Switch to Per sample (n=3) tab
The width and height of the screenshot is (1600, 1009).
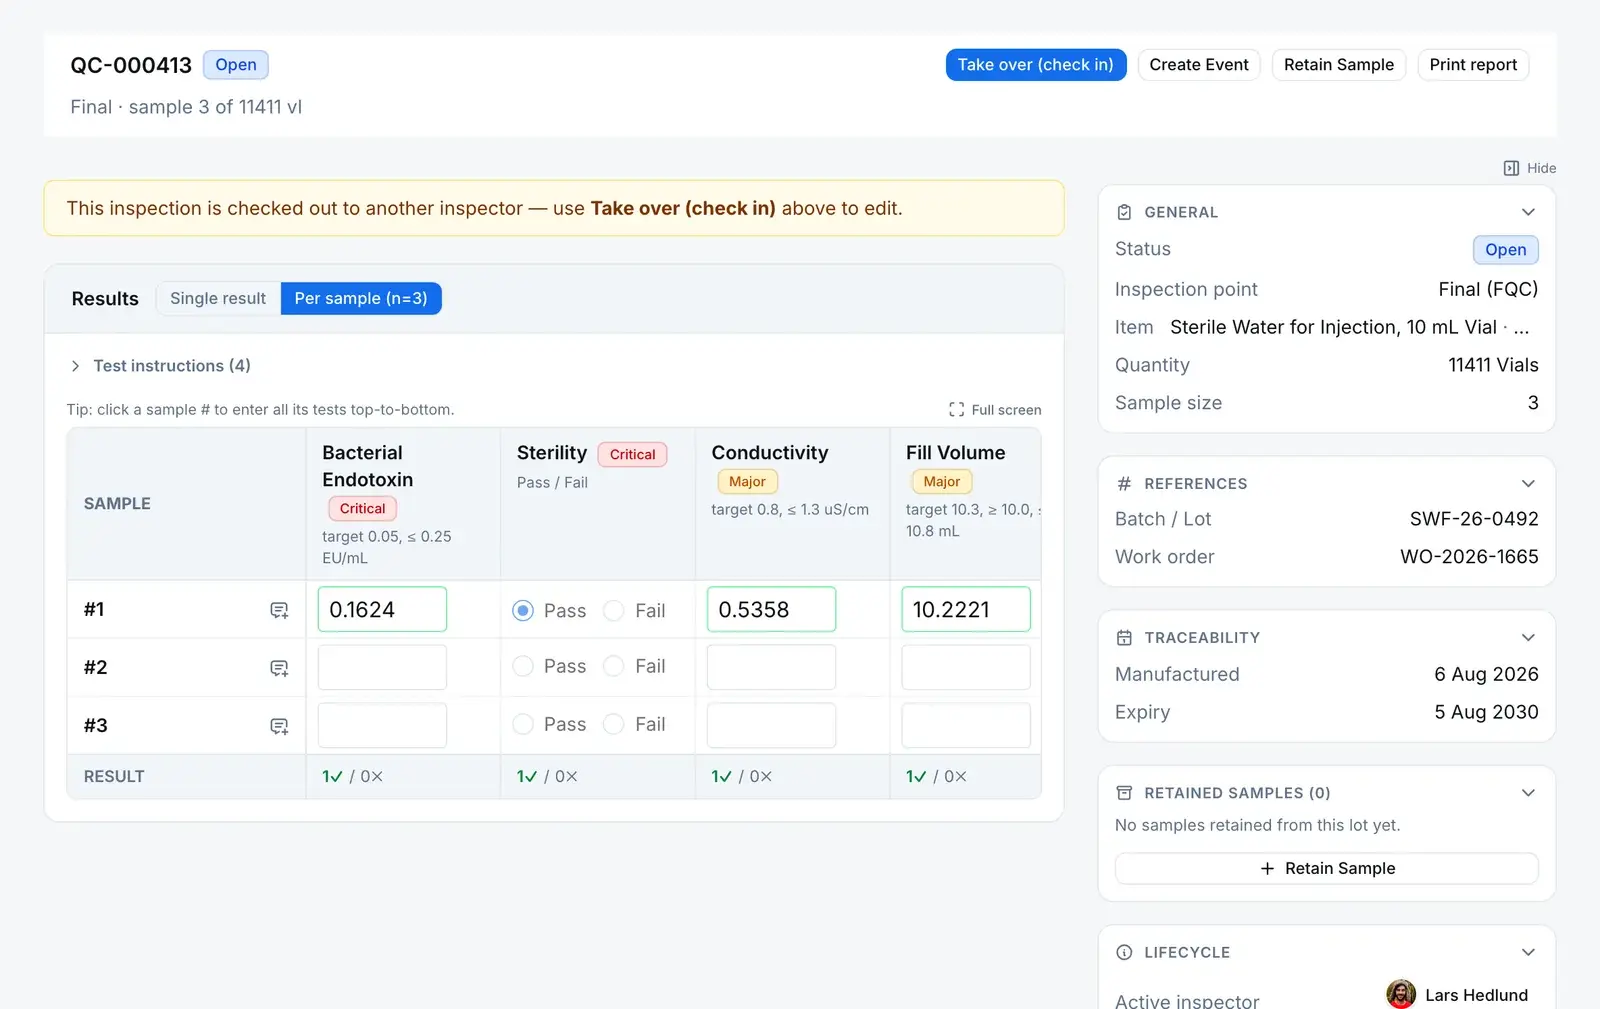coord(361,298)
